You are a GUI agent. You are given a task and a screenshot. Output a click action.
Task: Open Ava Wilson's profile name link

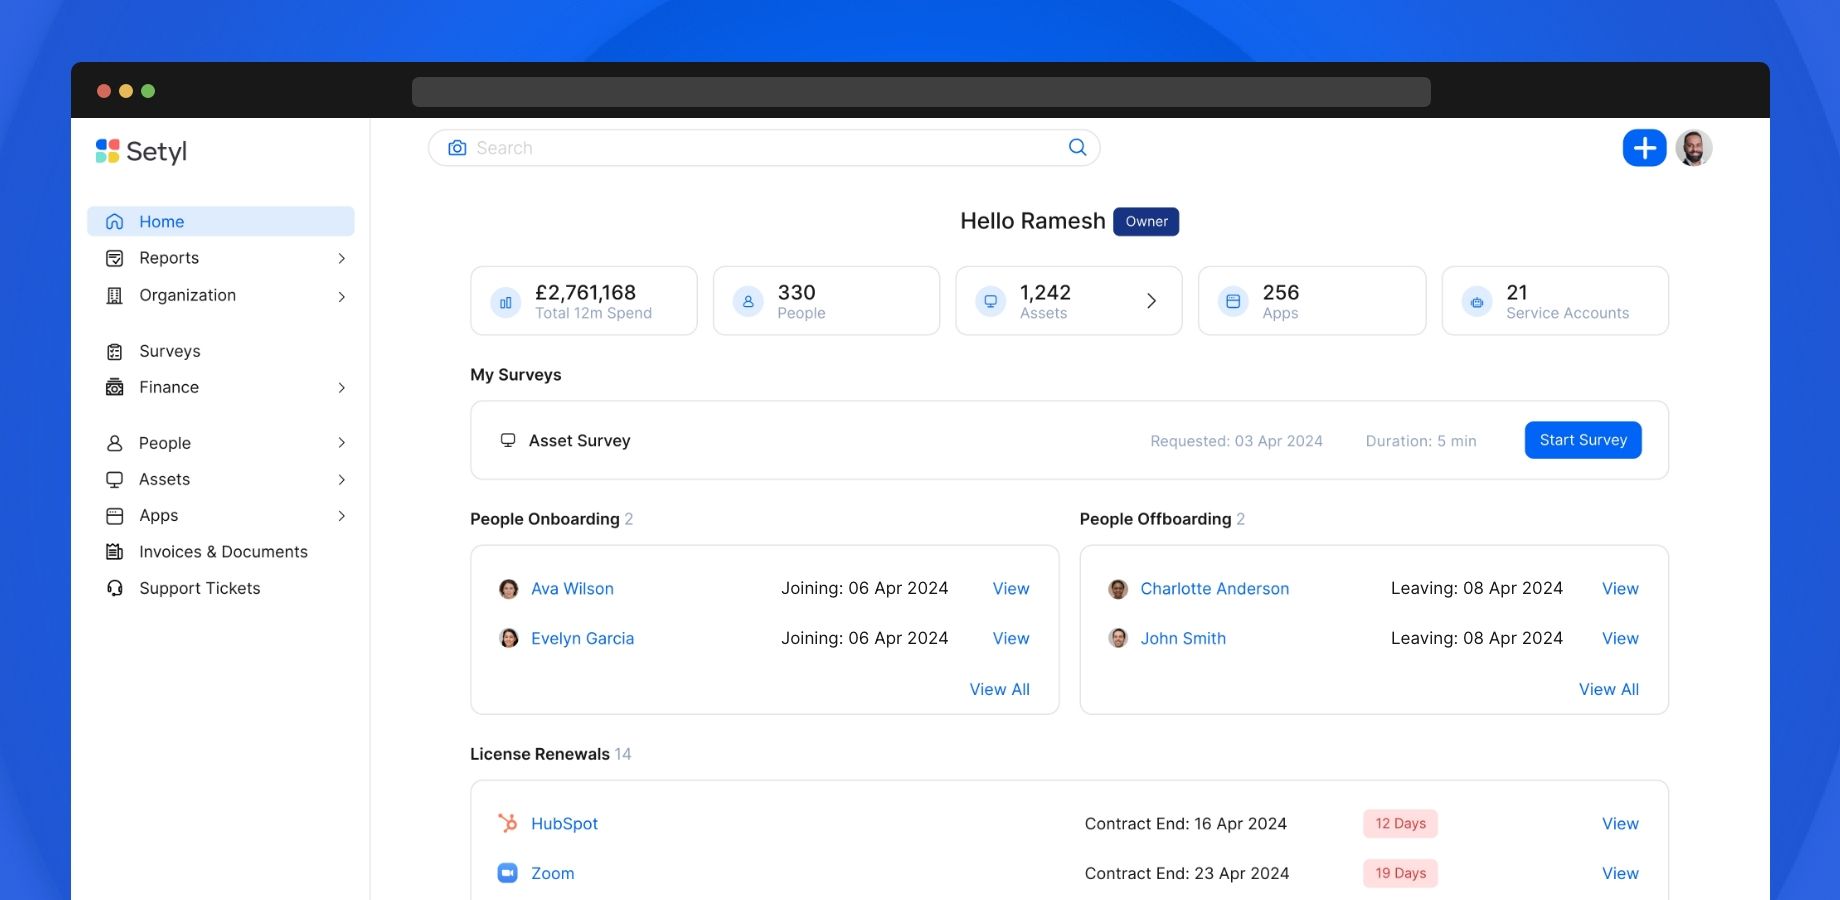572,589
